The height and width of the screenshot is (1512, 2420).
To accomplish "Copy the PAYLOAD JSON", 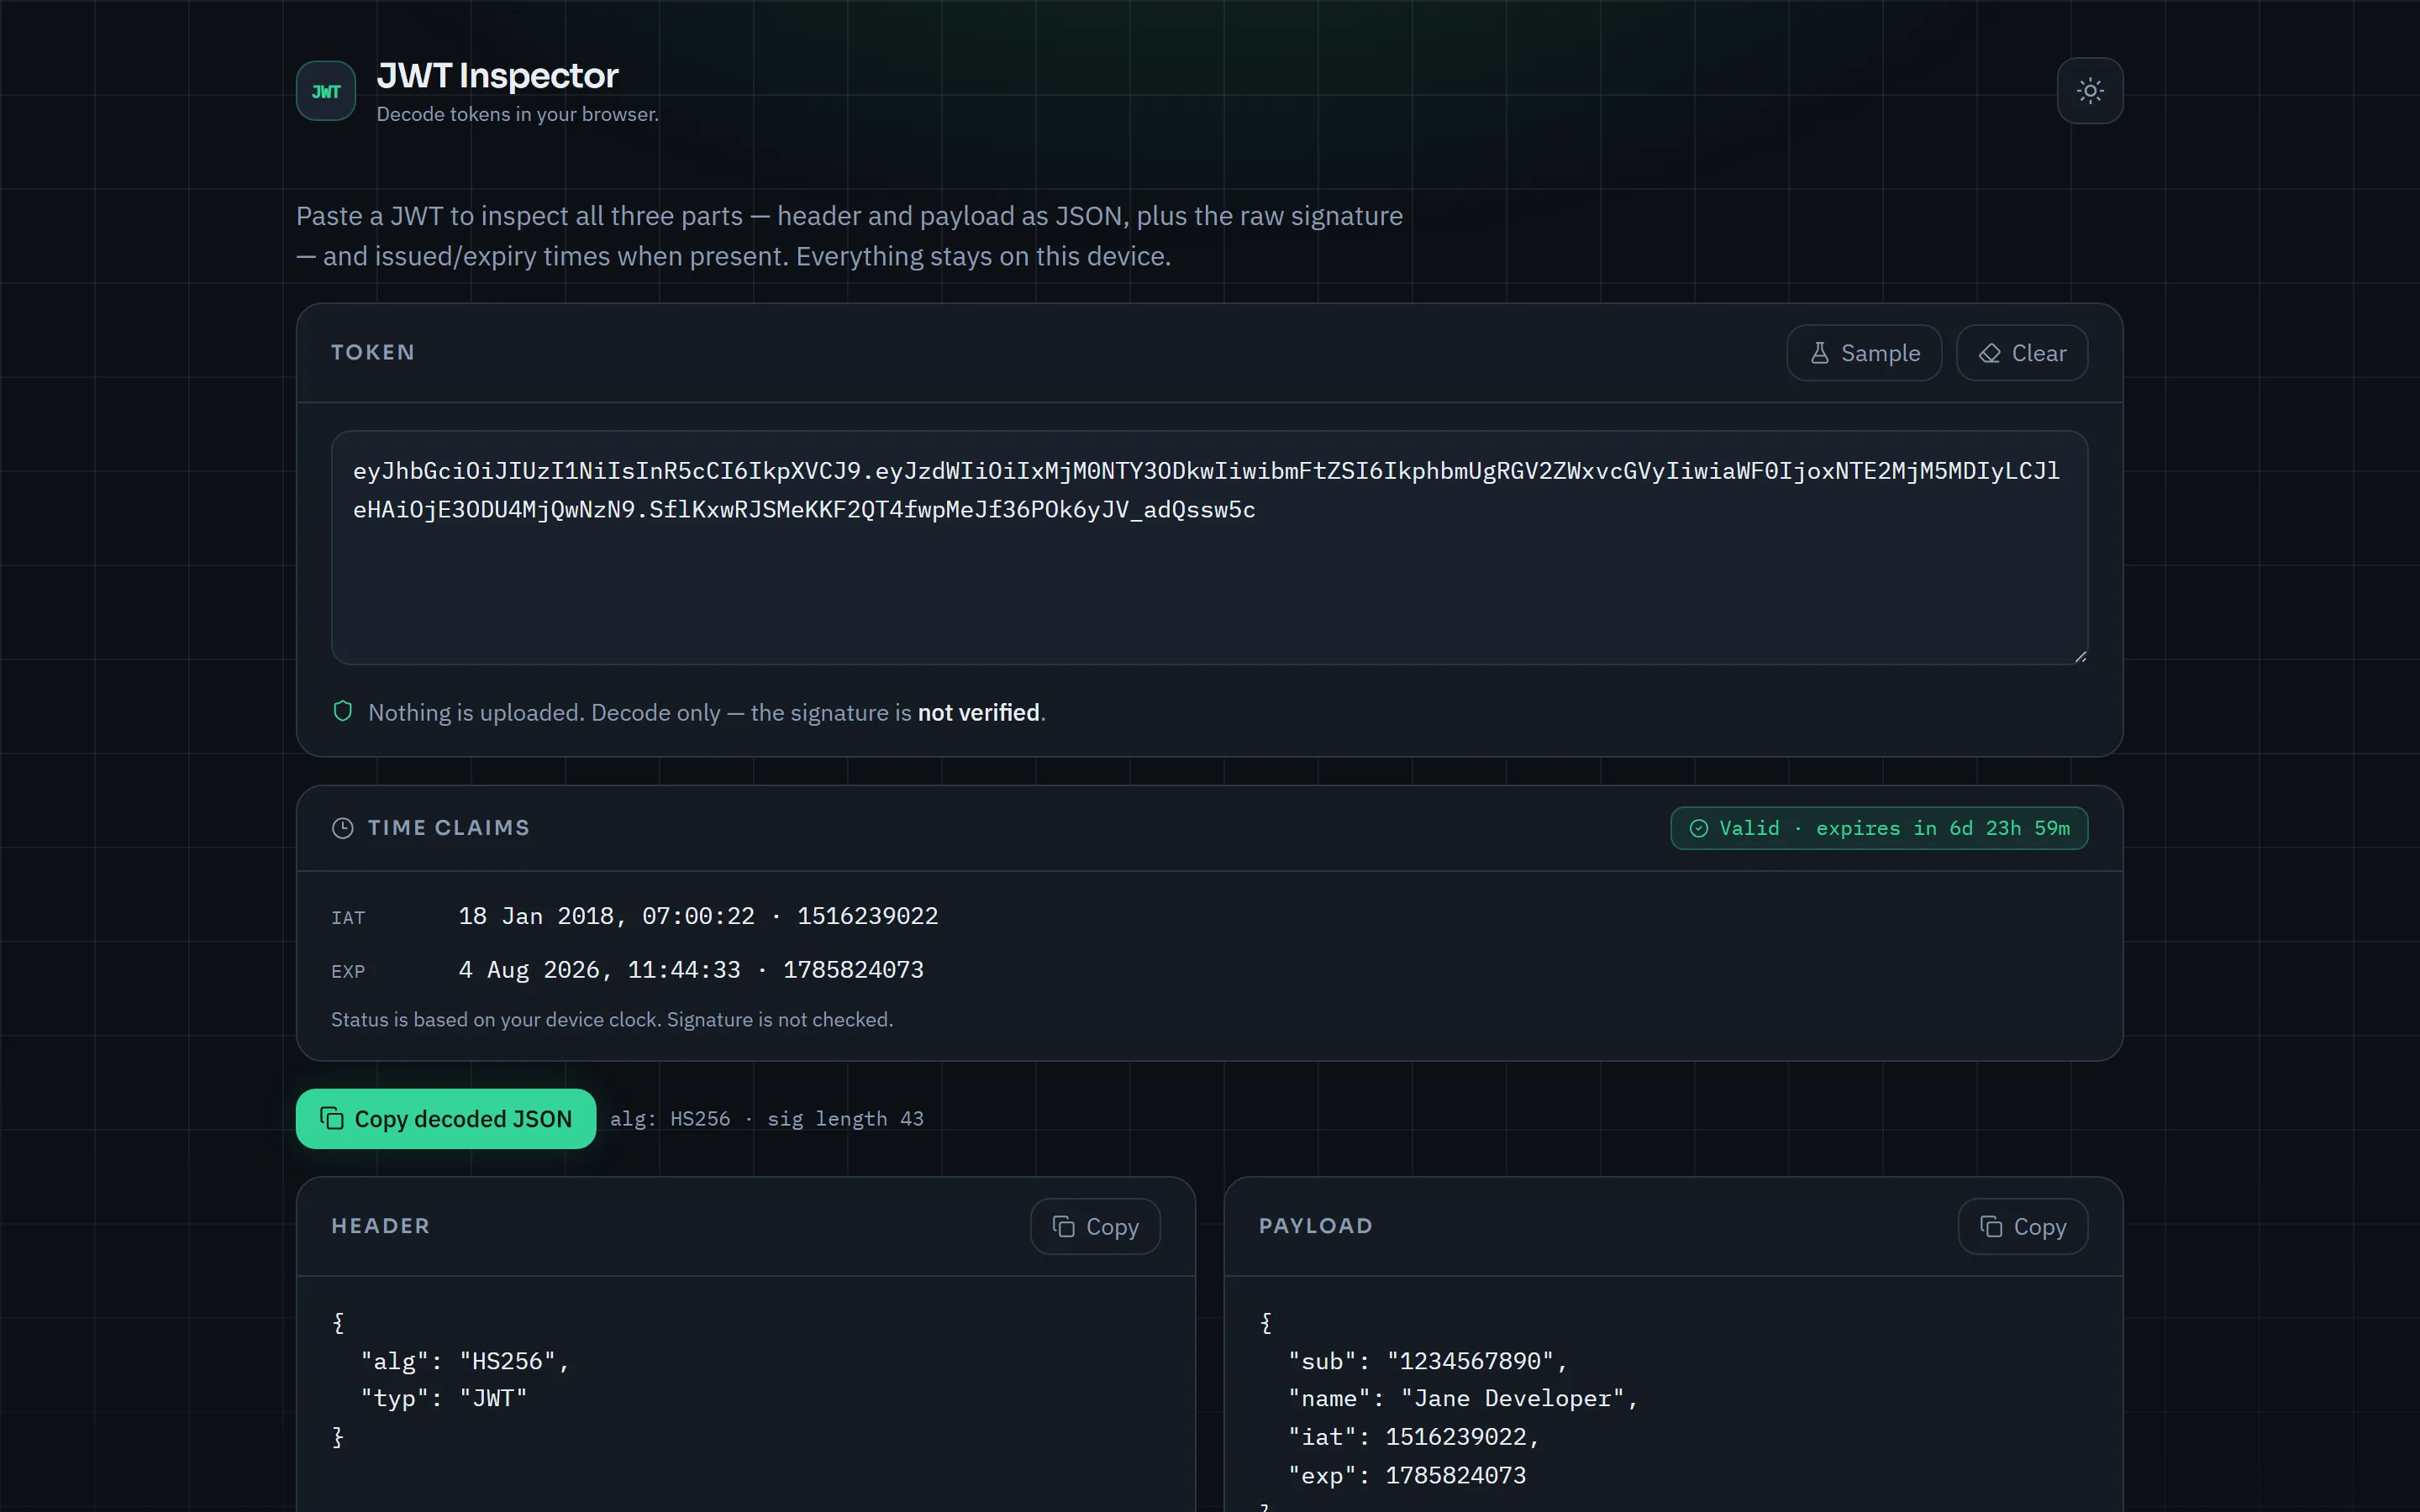I will (x=2022, y=1226).
